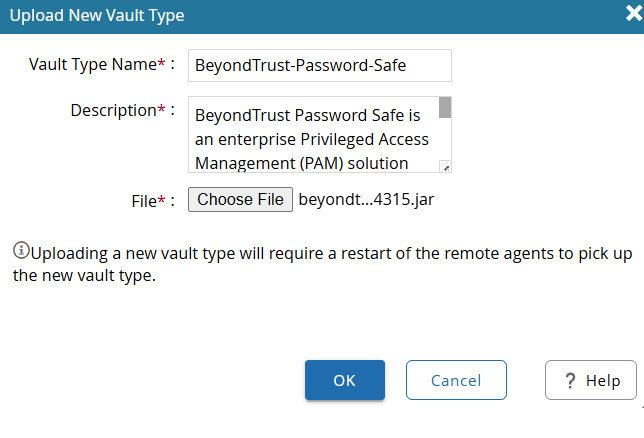The image size is (644, 438).
Task: Click the selected file name beyondt...4315.jar
Action: 366,200
